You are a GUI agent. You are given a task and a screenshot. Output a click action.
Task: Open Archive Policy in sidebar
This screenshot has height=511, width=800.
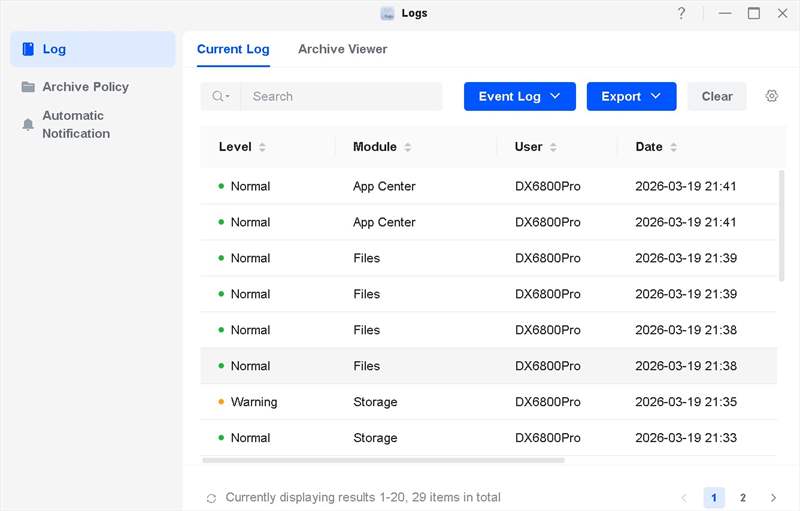tap(85, 87)
